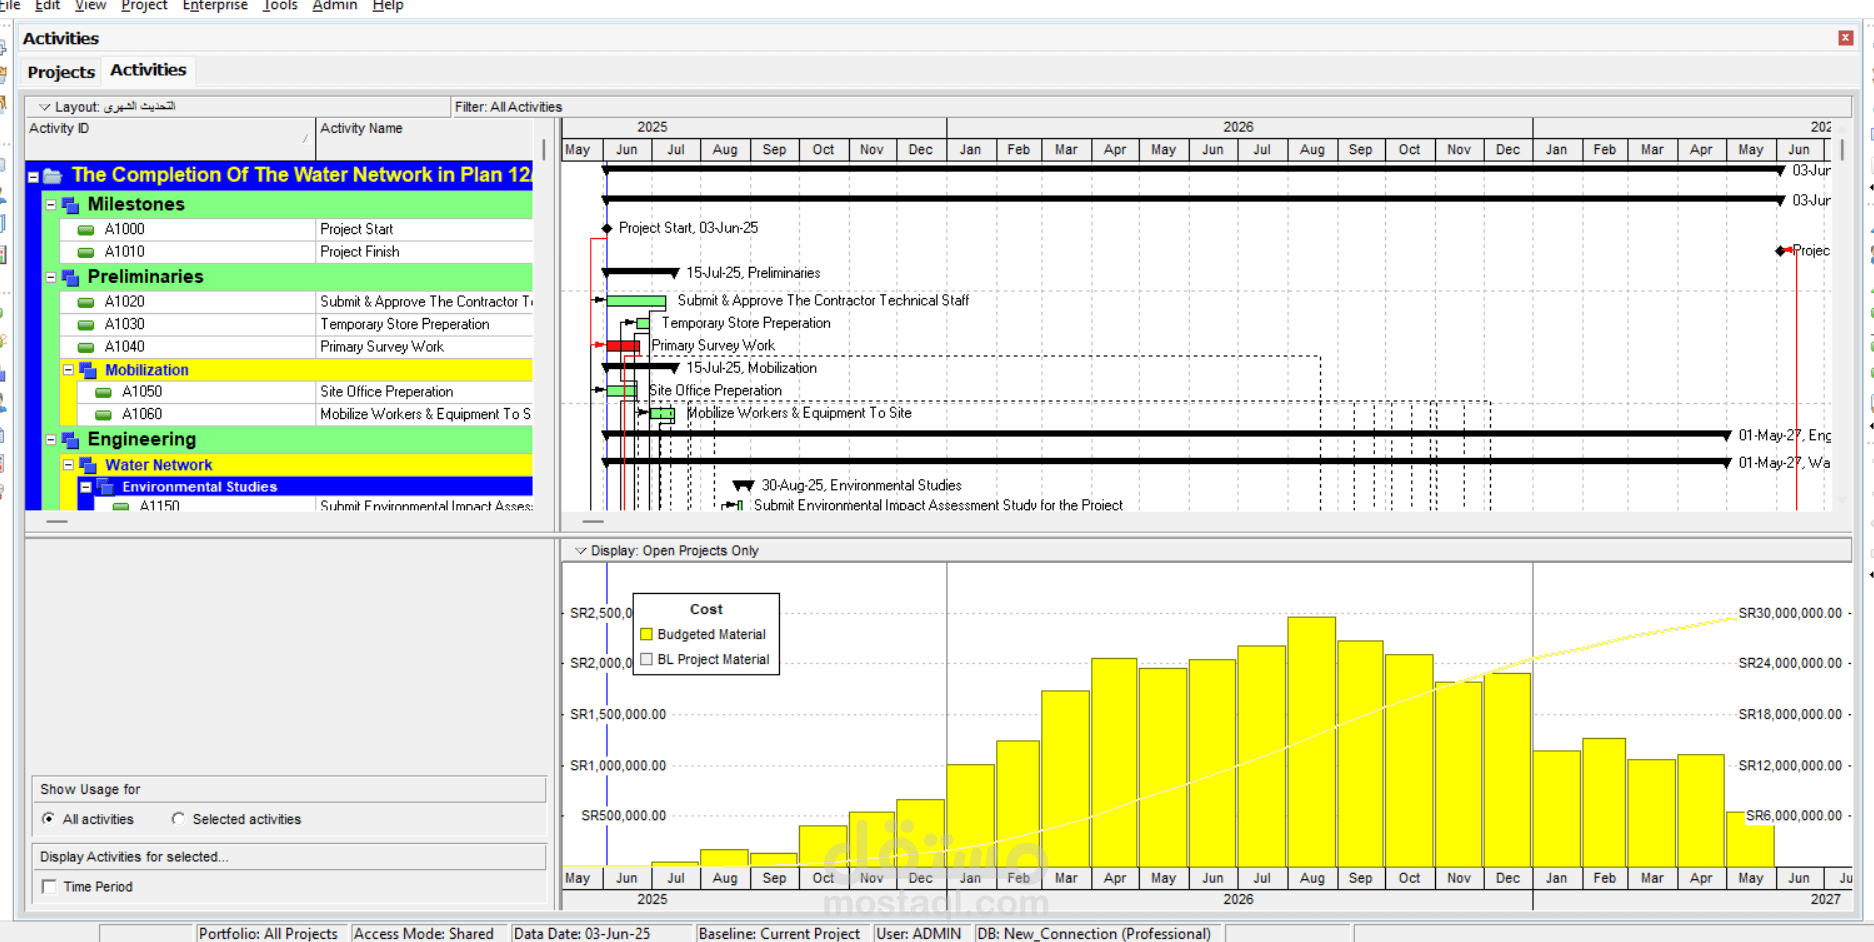The height and width of the screenshot is (942, 1874).
Task: Collapse the Water Network project root node
Action: click(x=33, y=177)
